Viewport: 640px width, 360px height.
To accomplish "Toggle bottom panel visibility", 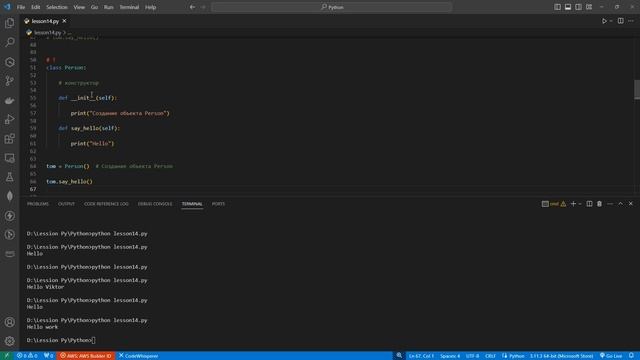I will (568, 7).
